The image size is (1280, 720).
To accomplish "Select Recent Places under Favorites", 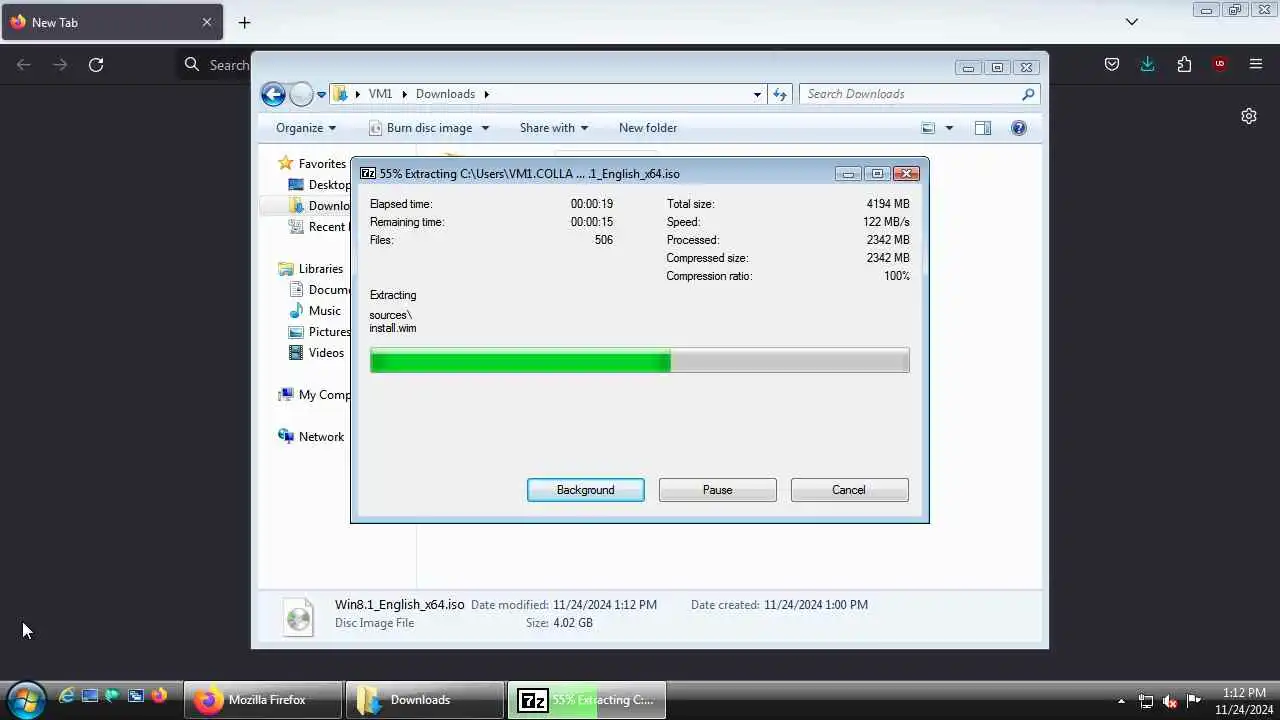I will coord(320,226).
